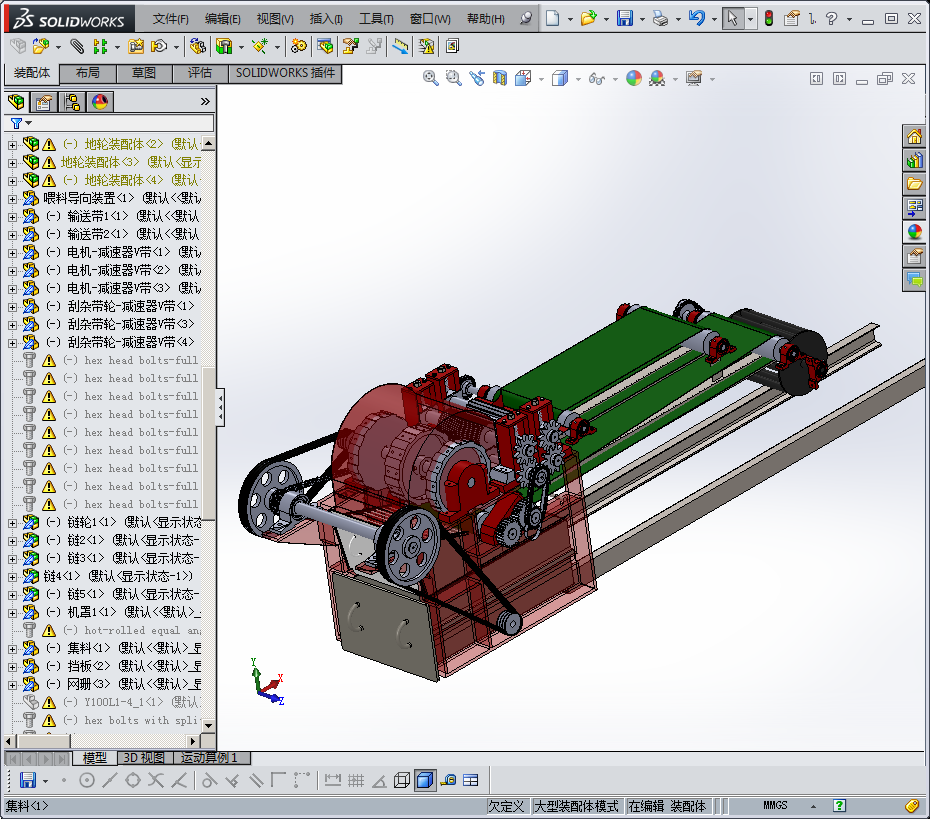930x819 pixels.
Task: Click the Save disk icon in the title bar
Action: click(x=625, y=18)
